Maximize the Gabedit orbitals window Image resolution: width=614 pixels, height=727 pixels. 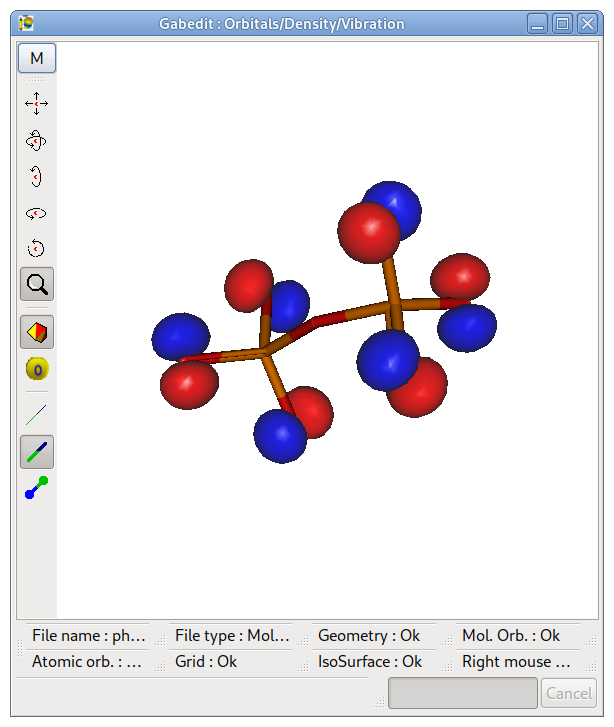(563, 23)
